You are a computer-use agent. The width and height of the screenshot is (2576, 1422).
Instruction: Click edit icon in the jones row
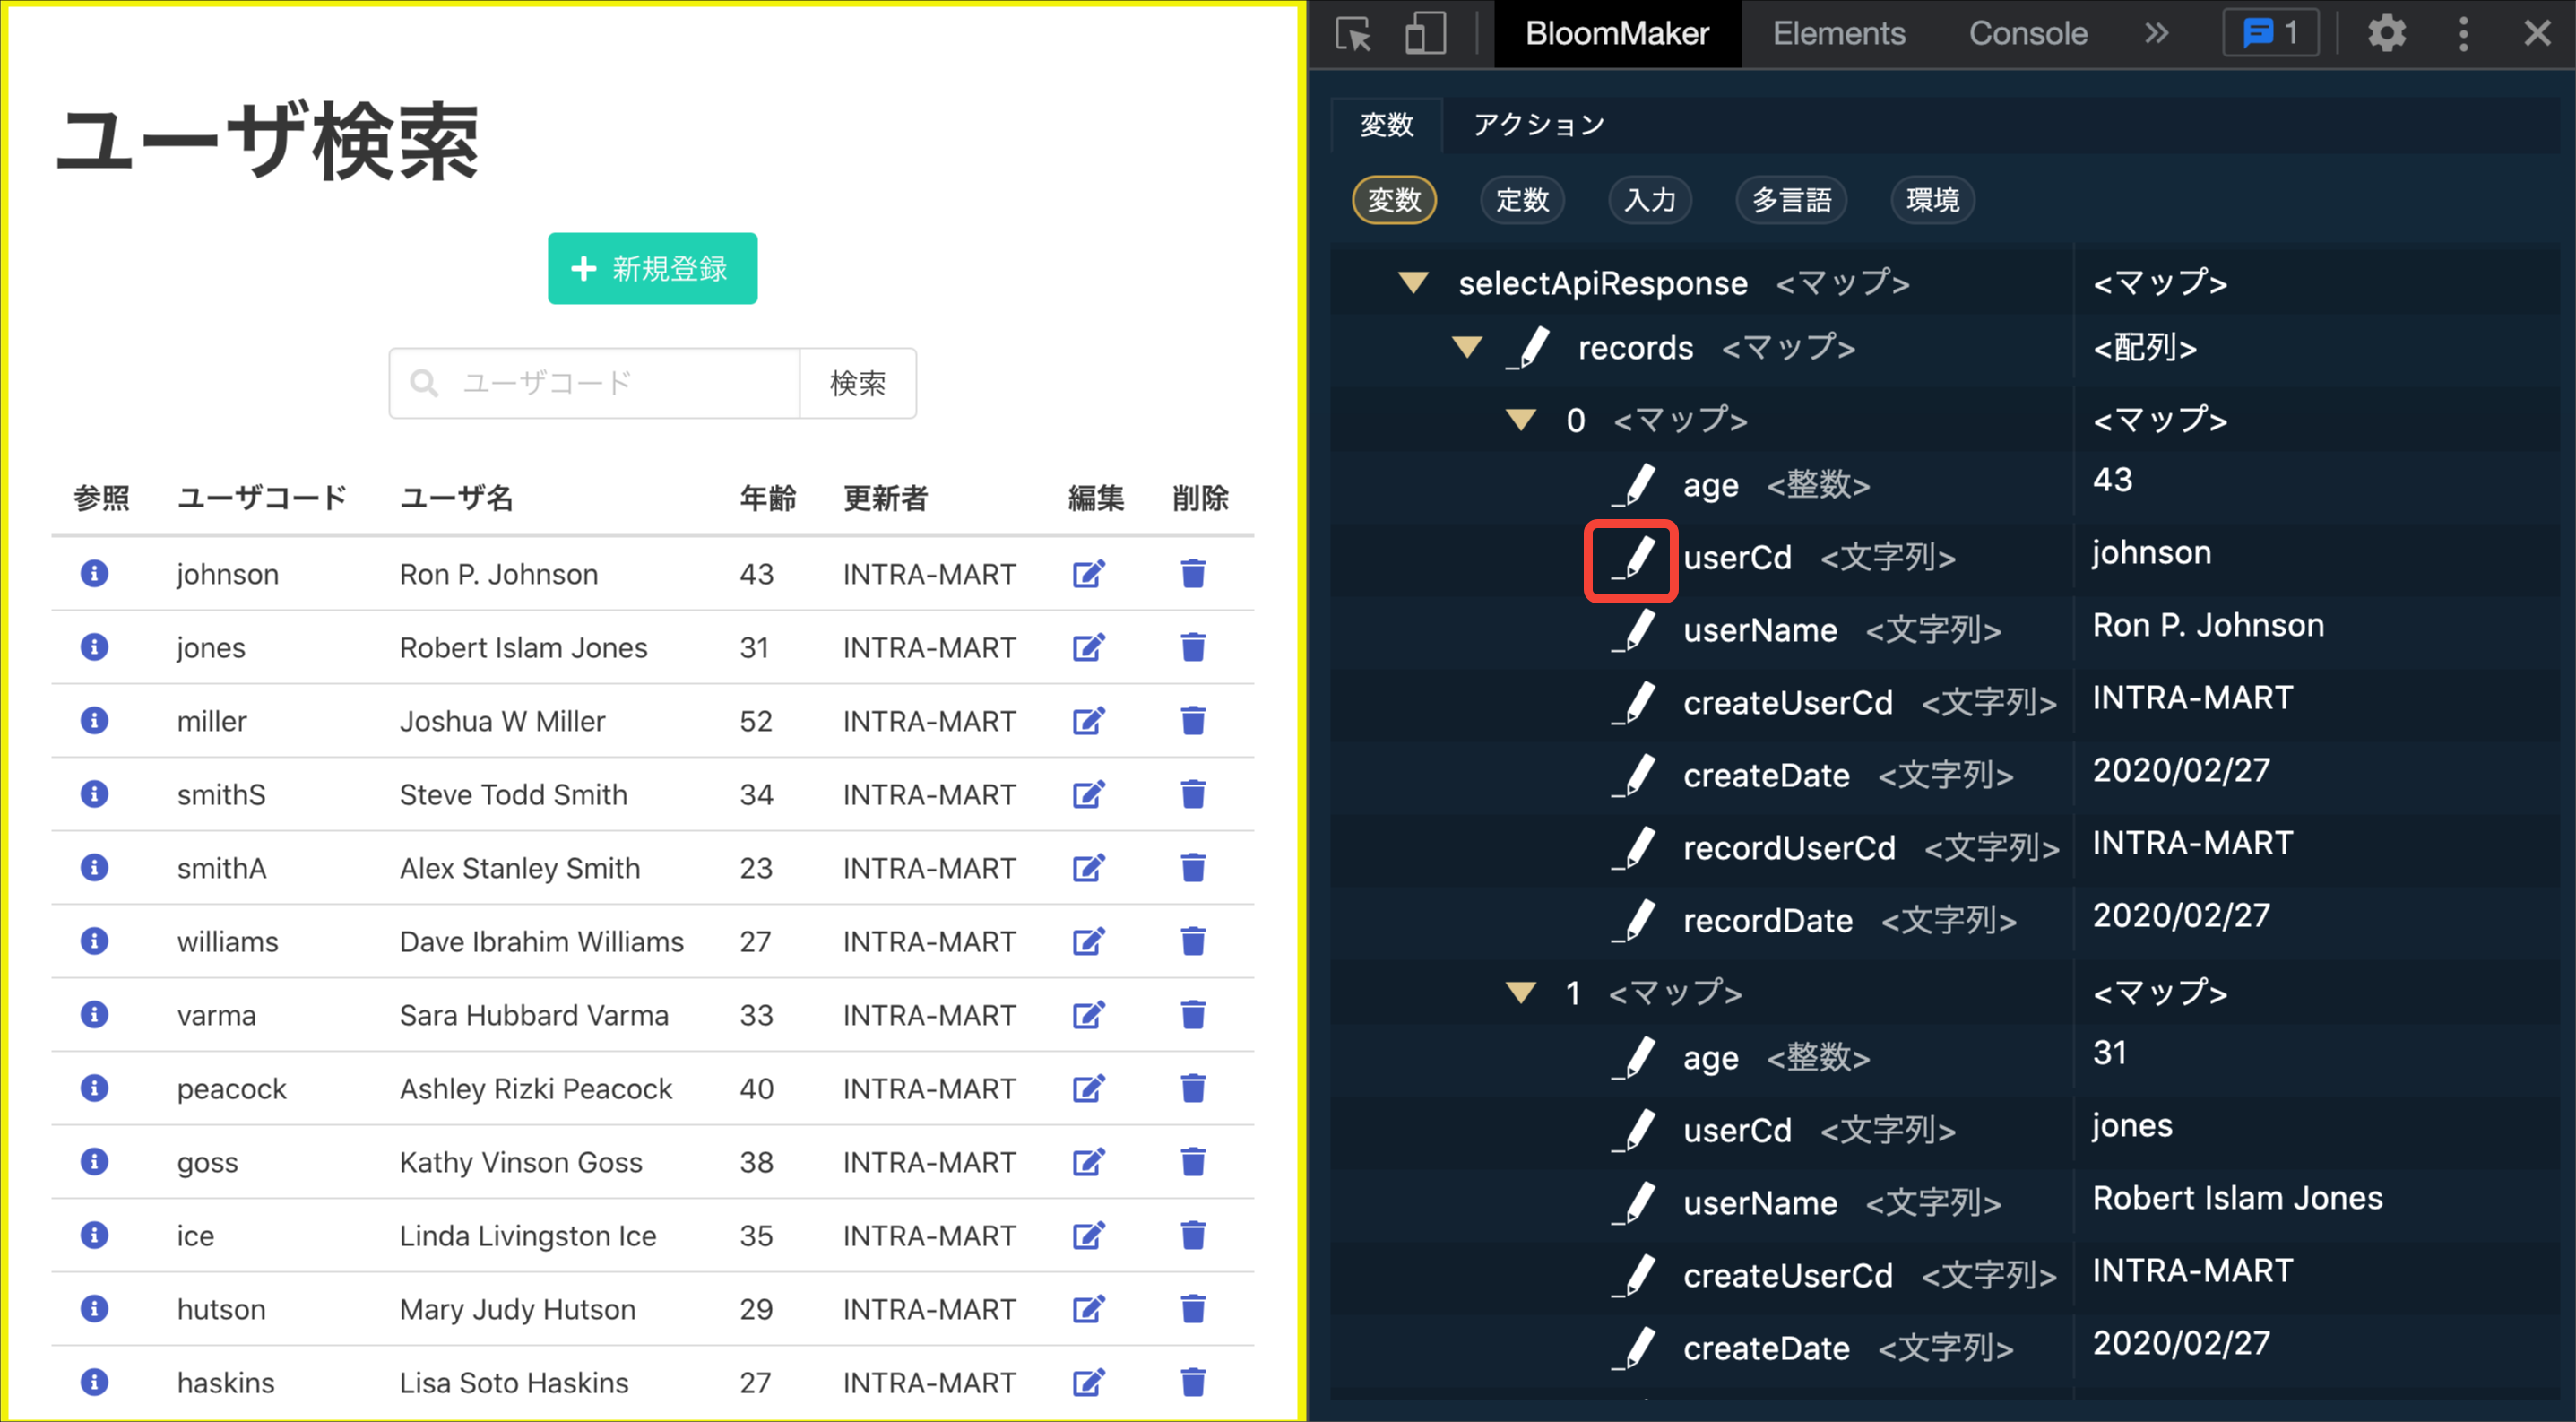(x=1088, y=647)
